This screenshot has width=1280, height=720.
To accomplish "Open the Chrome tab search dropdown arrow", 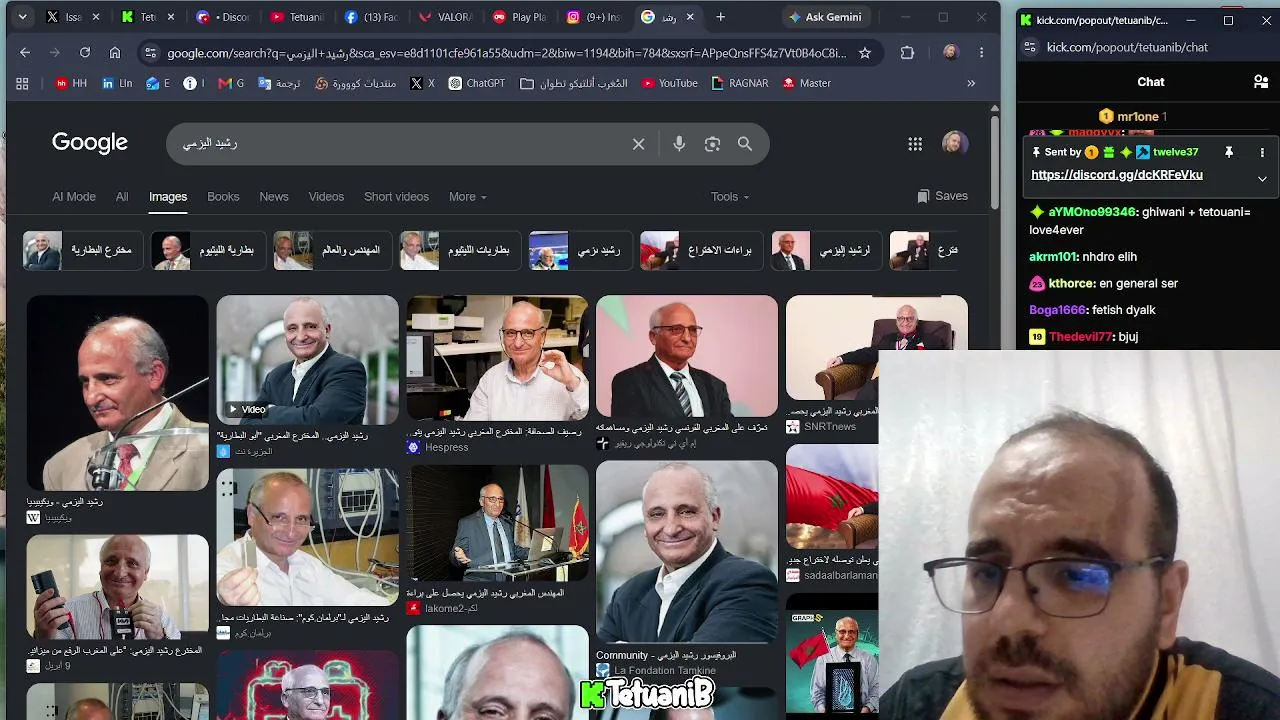I will click(x=22, y=17).
